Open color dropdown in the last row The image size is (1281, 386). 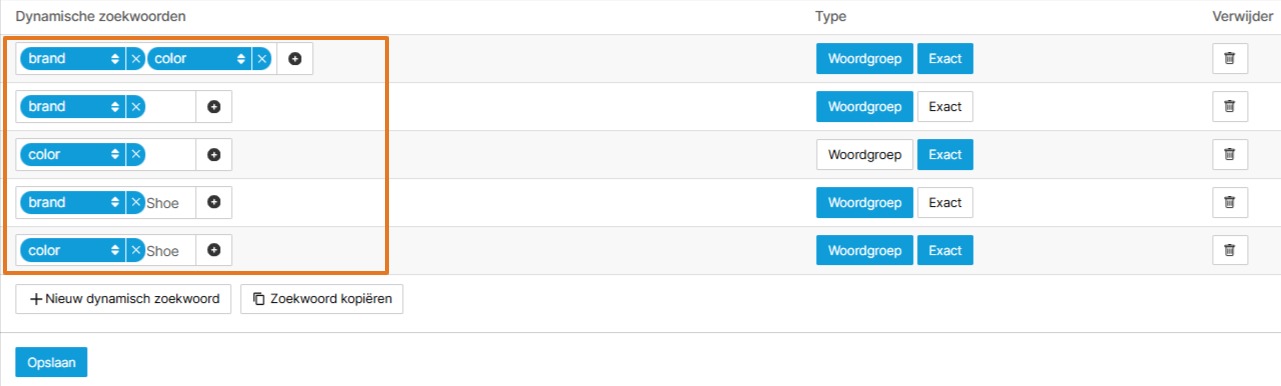tap(73, 251)
